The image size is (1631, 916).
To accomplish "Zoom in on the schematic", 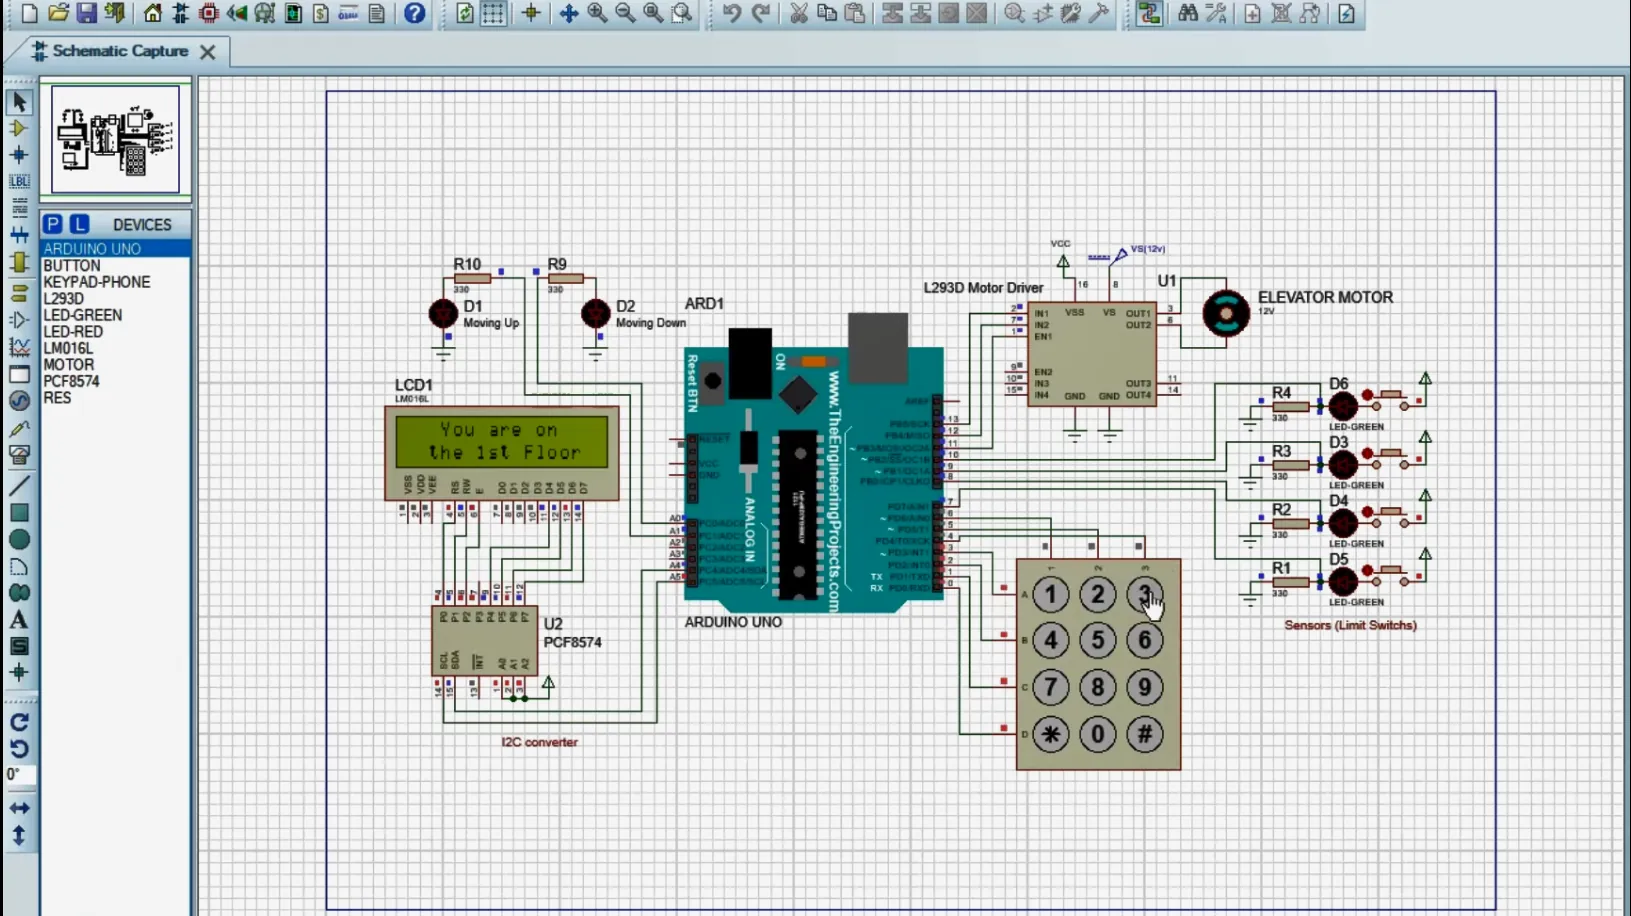I will (x=597, y=13).
